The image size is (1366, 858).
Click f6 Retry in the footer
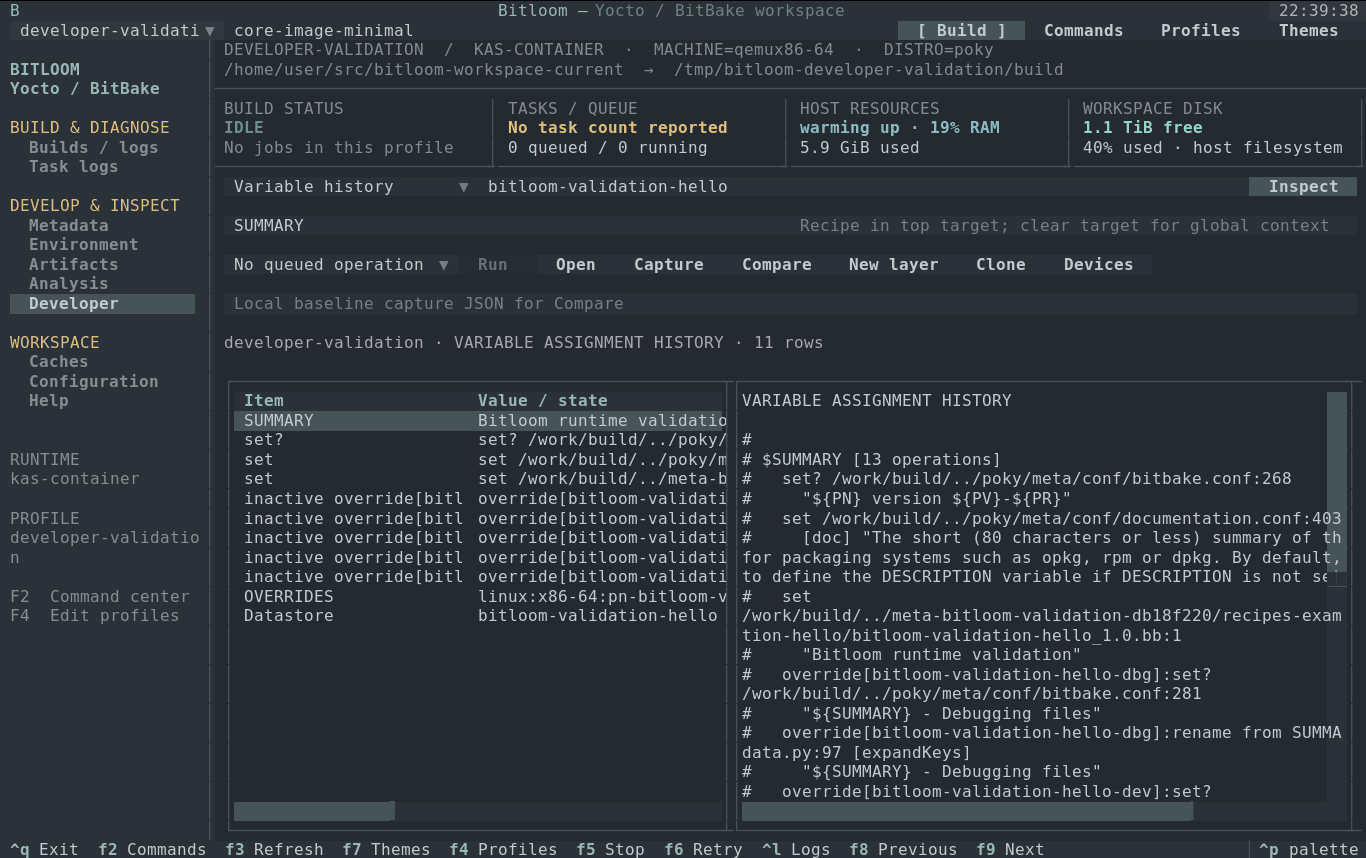point(703,850)
